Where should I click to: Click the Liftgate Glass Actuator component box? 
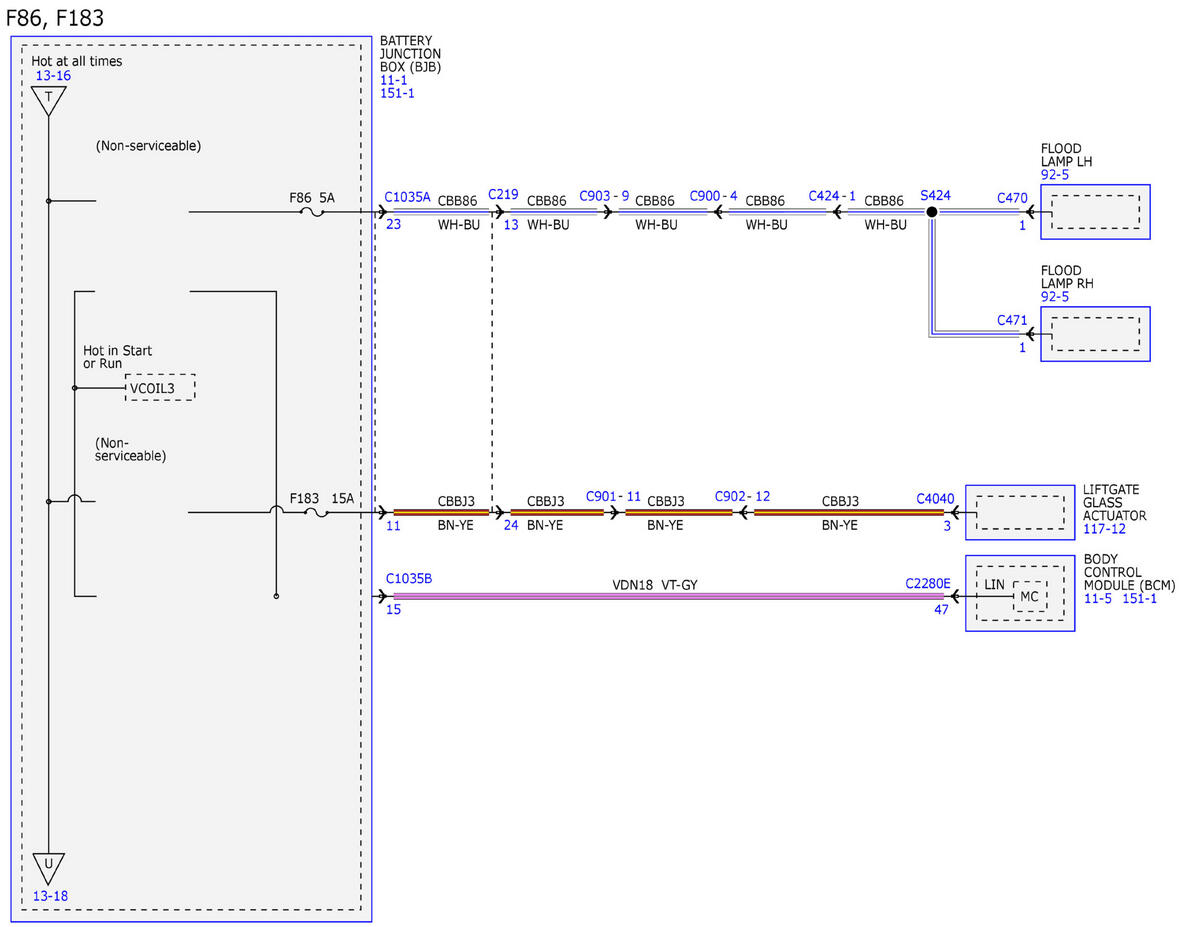click(x=1020, y=512)
